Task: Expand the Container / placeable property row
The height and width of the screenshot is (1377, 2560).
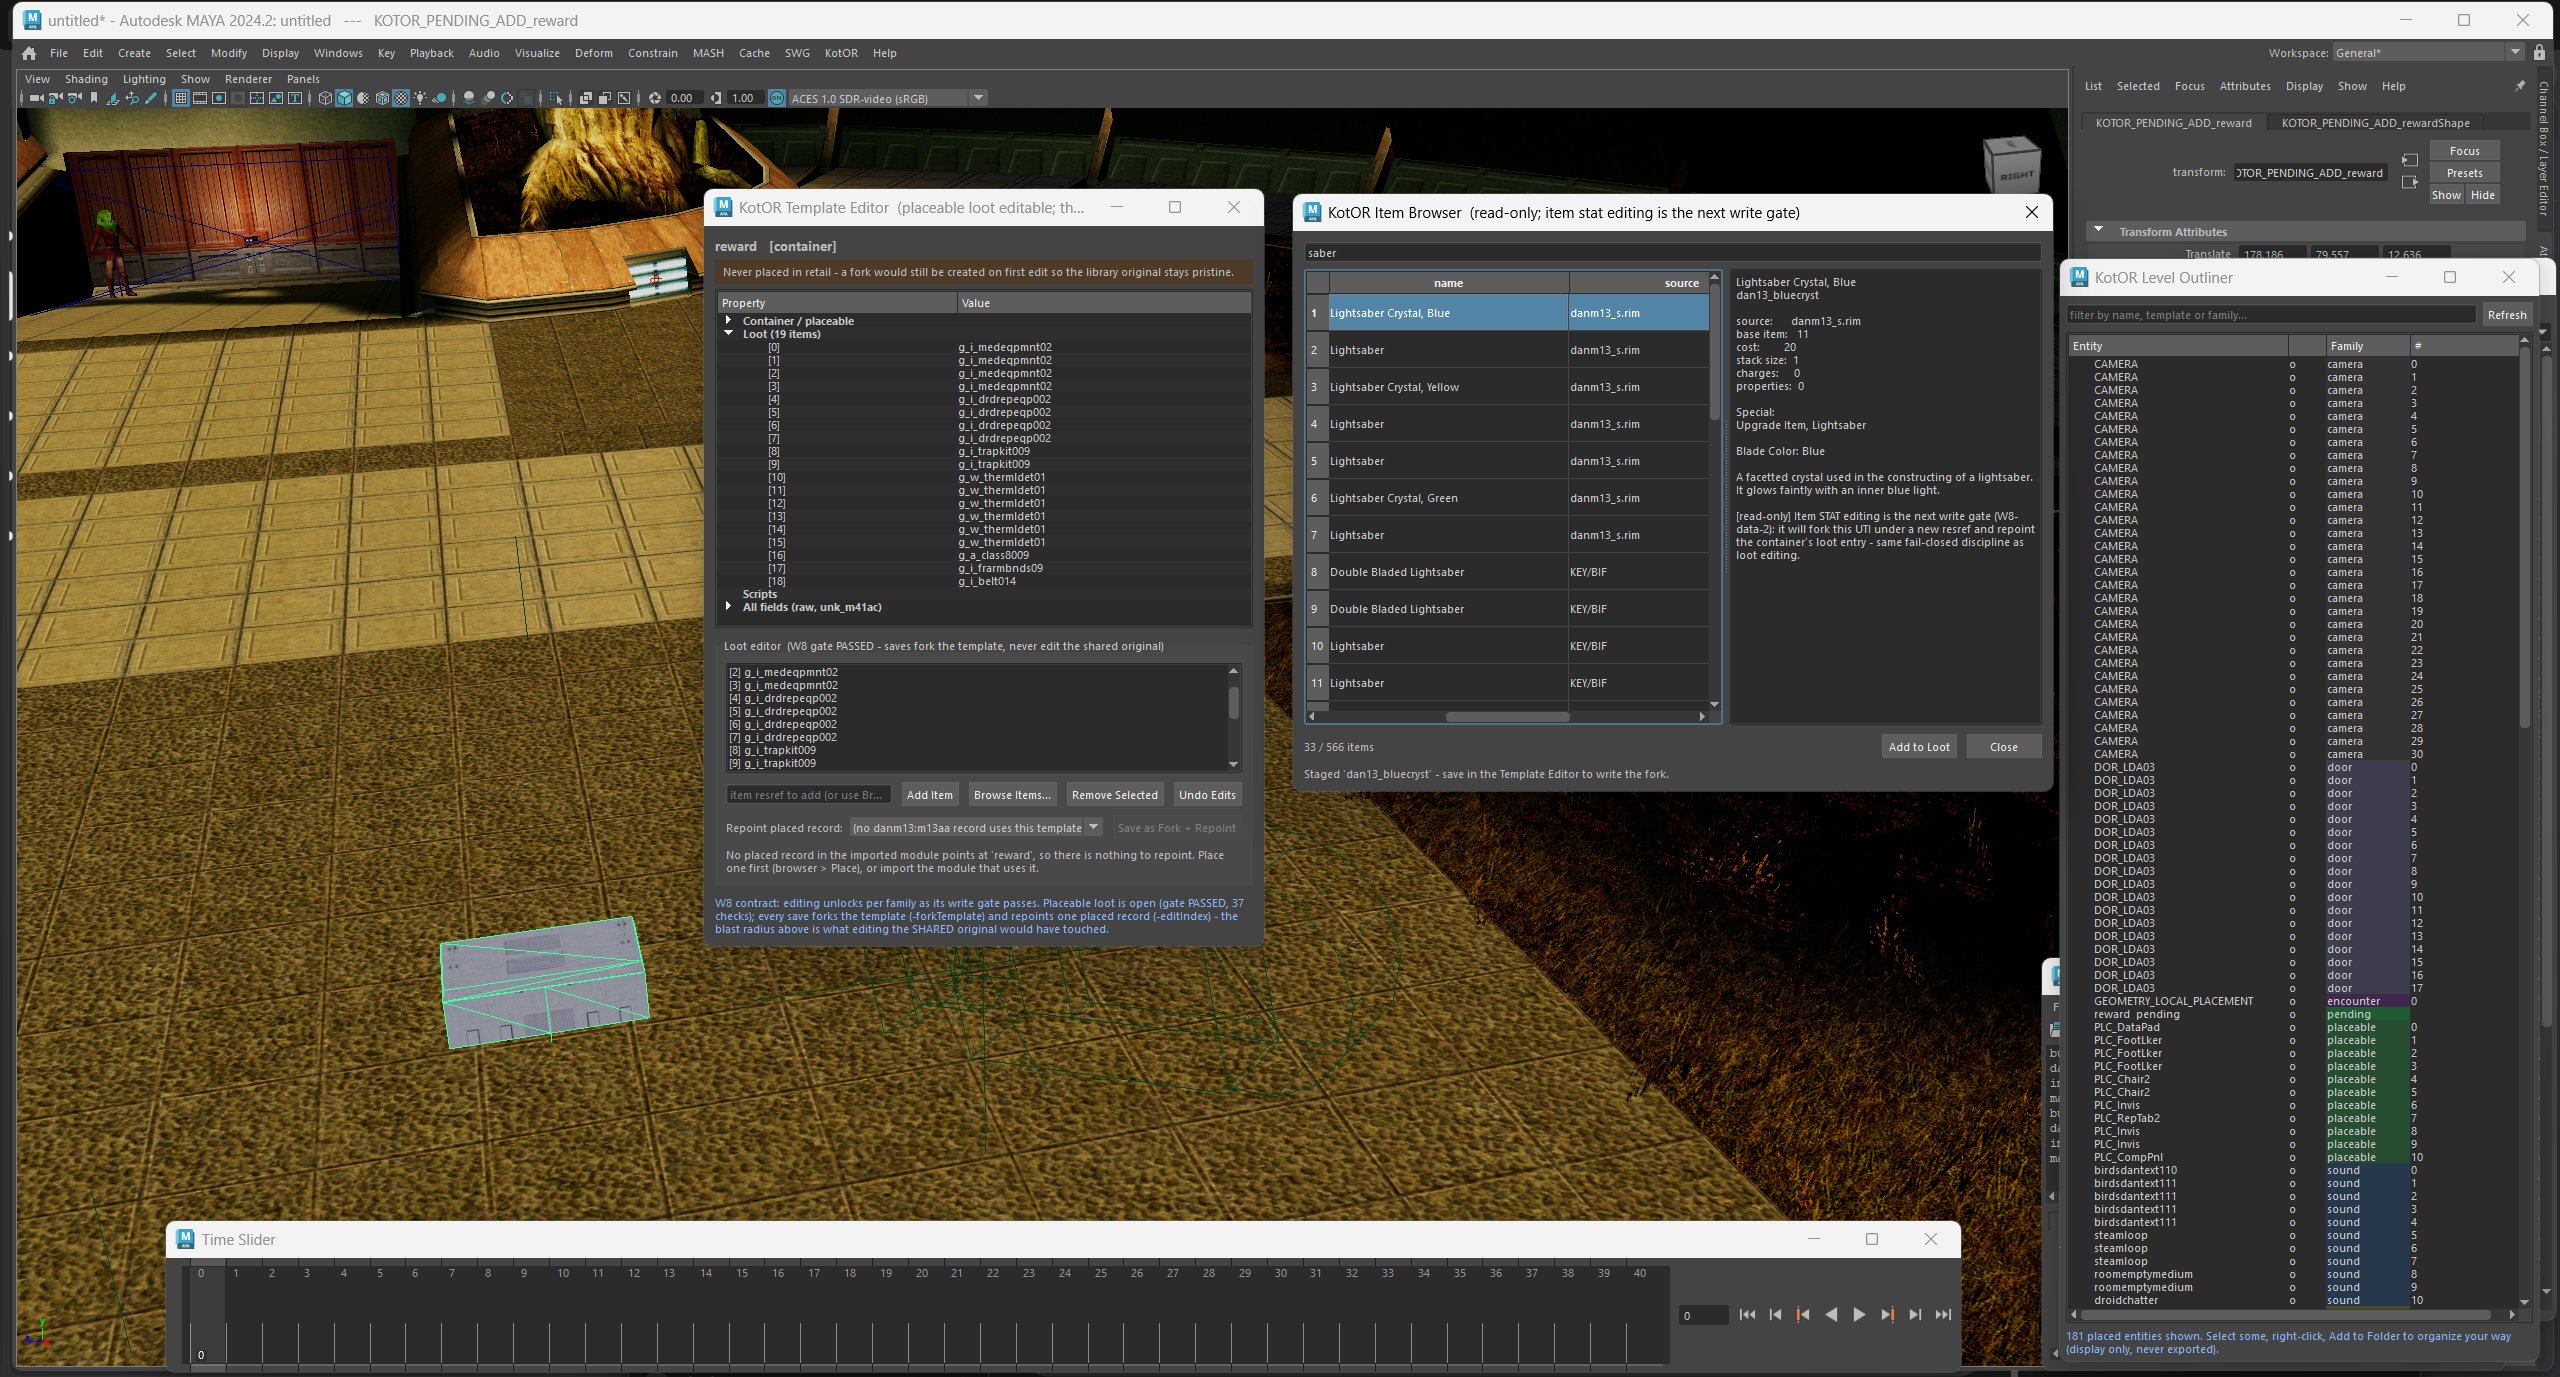Action: (729, 321)
